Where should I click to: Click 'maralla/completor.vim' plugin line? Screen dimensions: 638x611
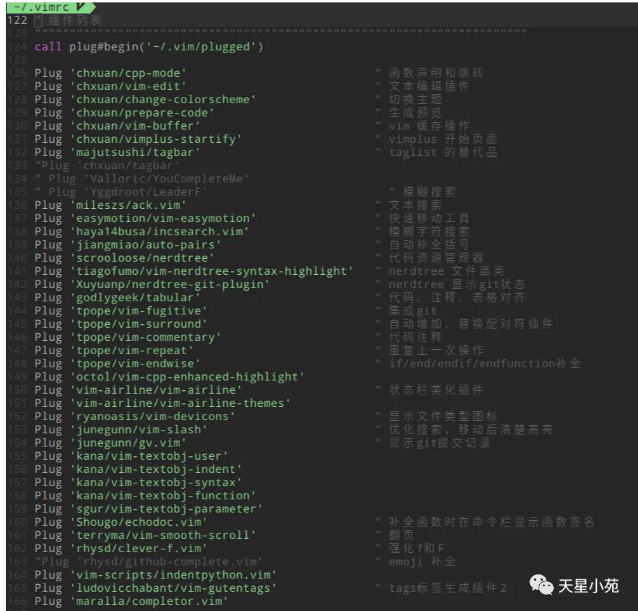pos(131,602)
